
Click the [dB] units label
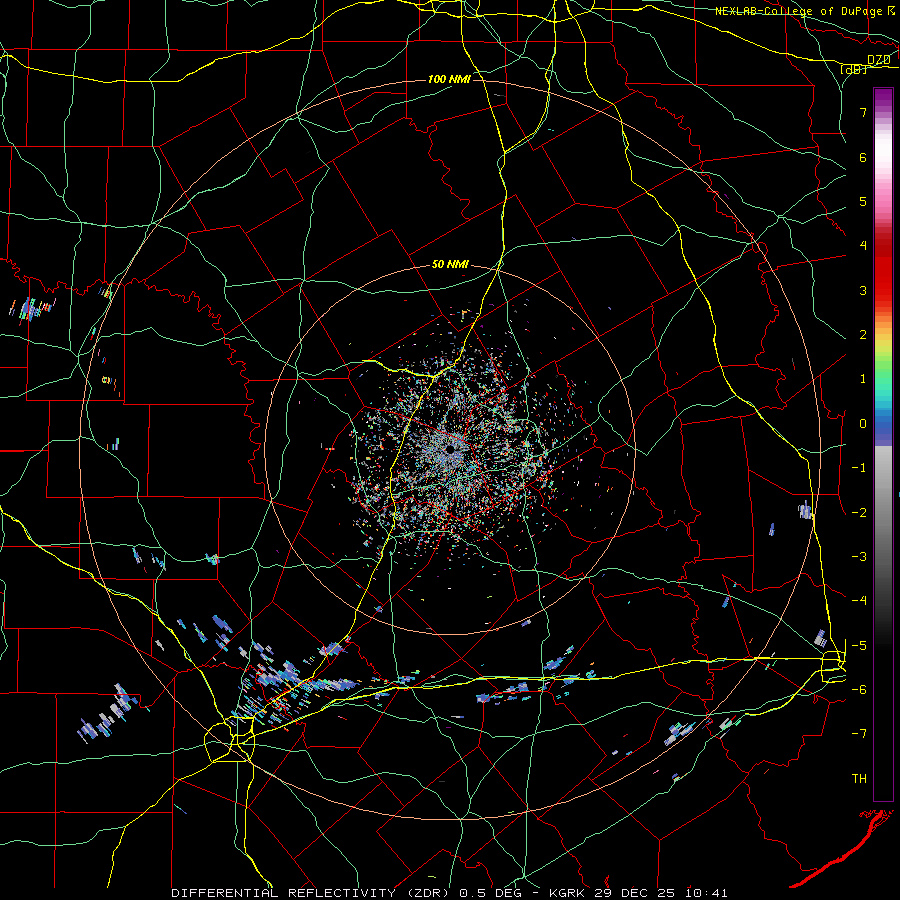(x=853, y=69)
